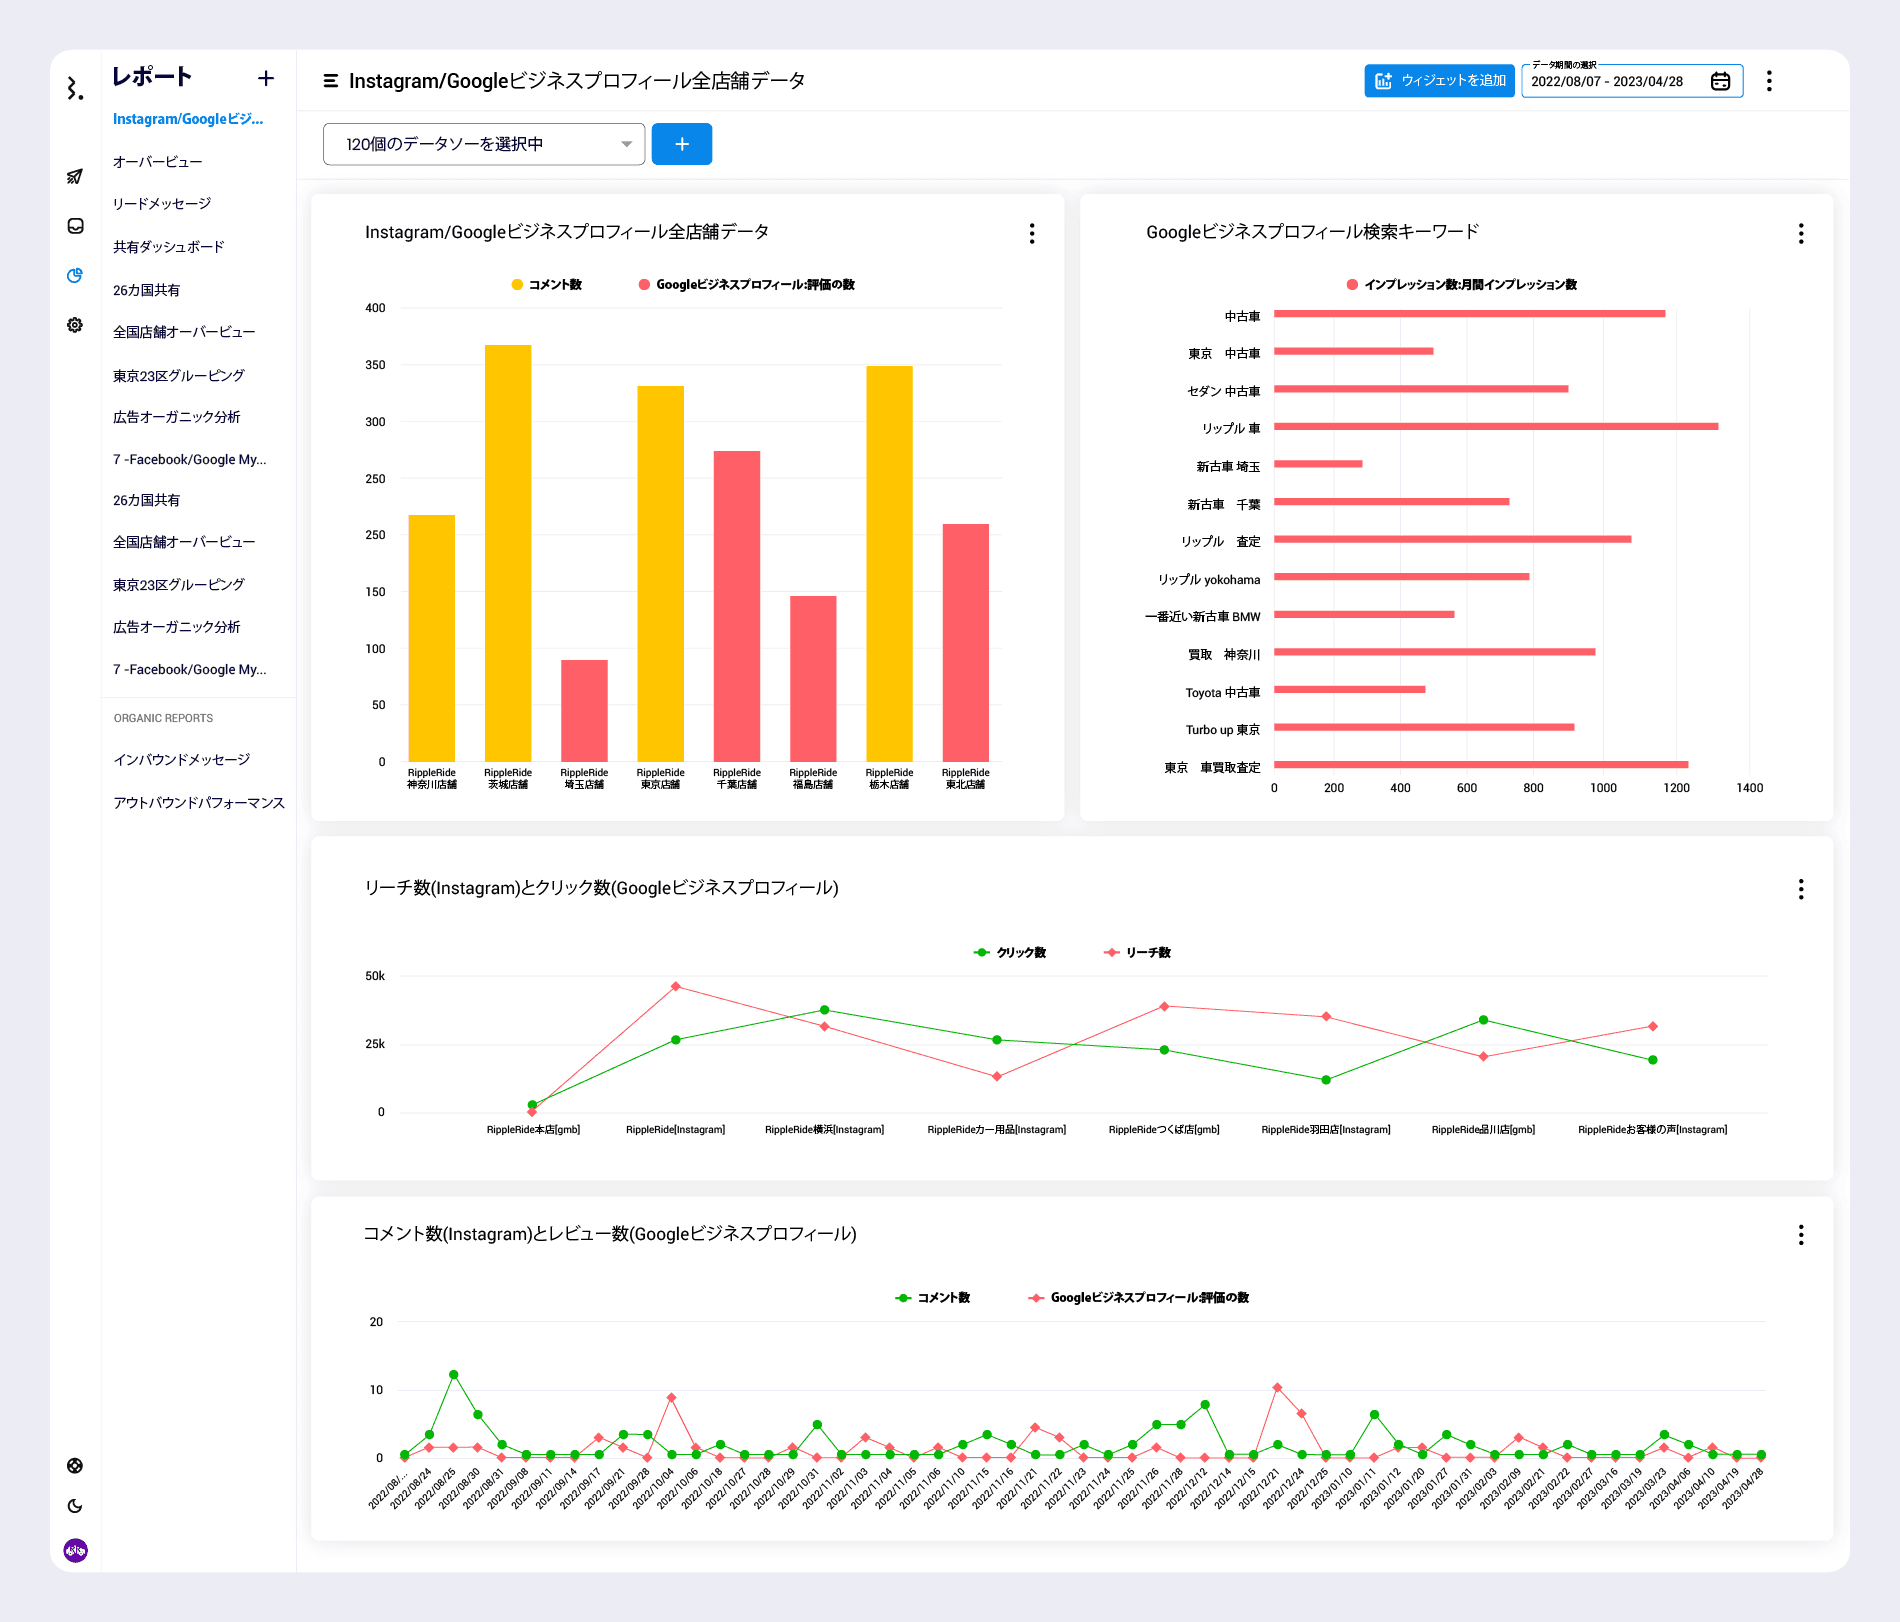
Task: Open options menu for リーチ数 chart widget
Action: [x=1801, y=889]
